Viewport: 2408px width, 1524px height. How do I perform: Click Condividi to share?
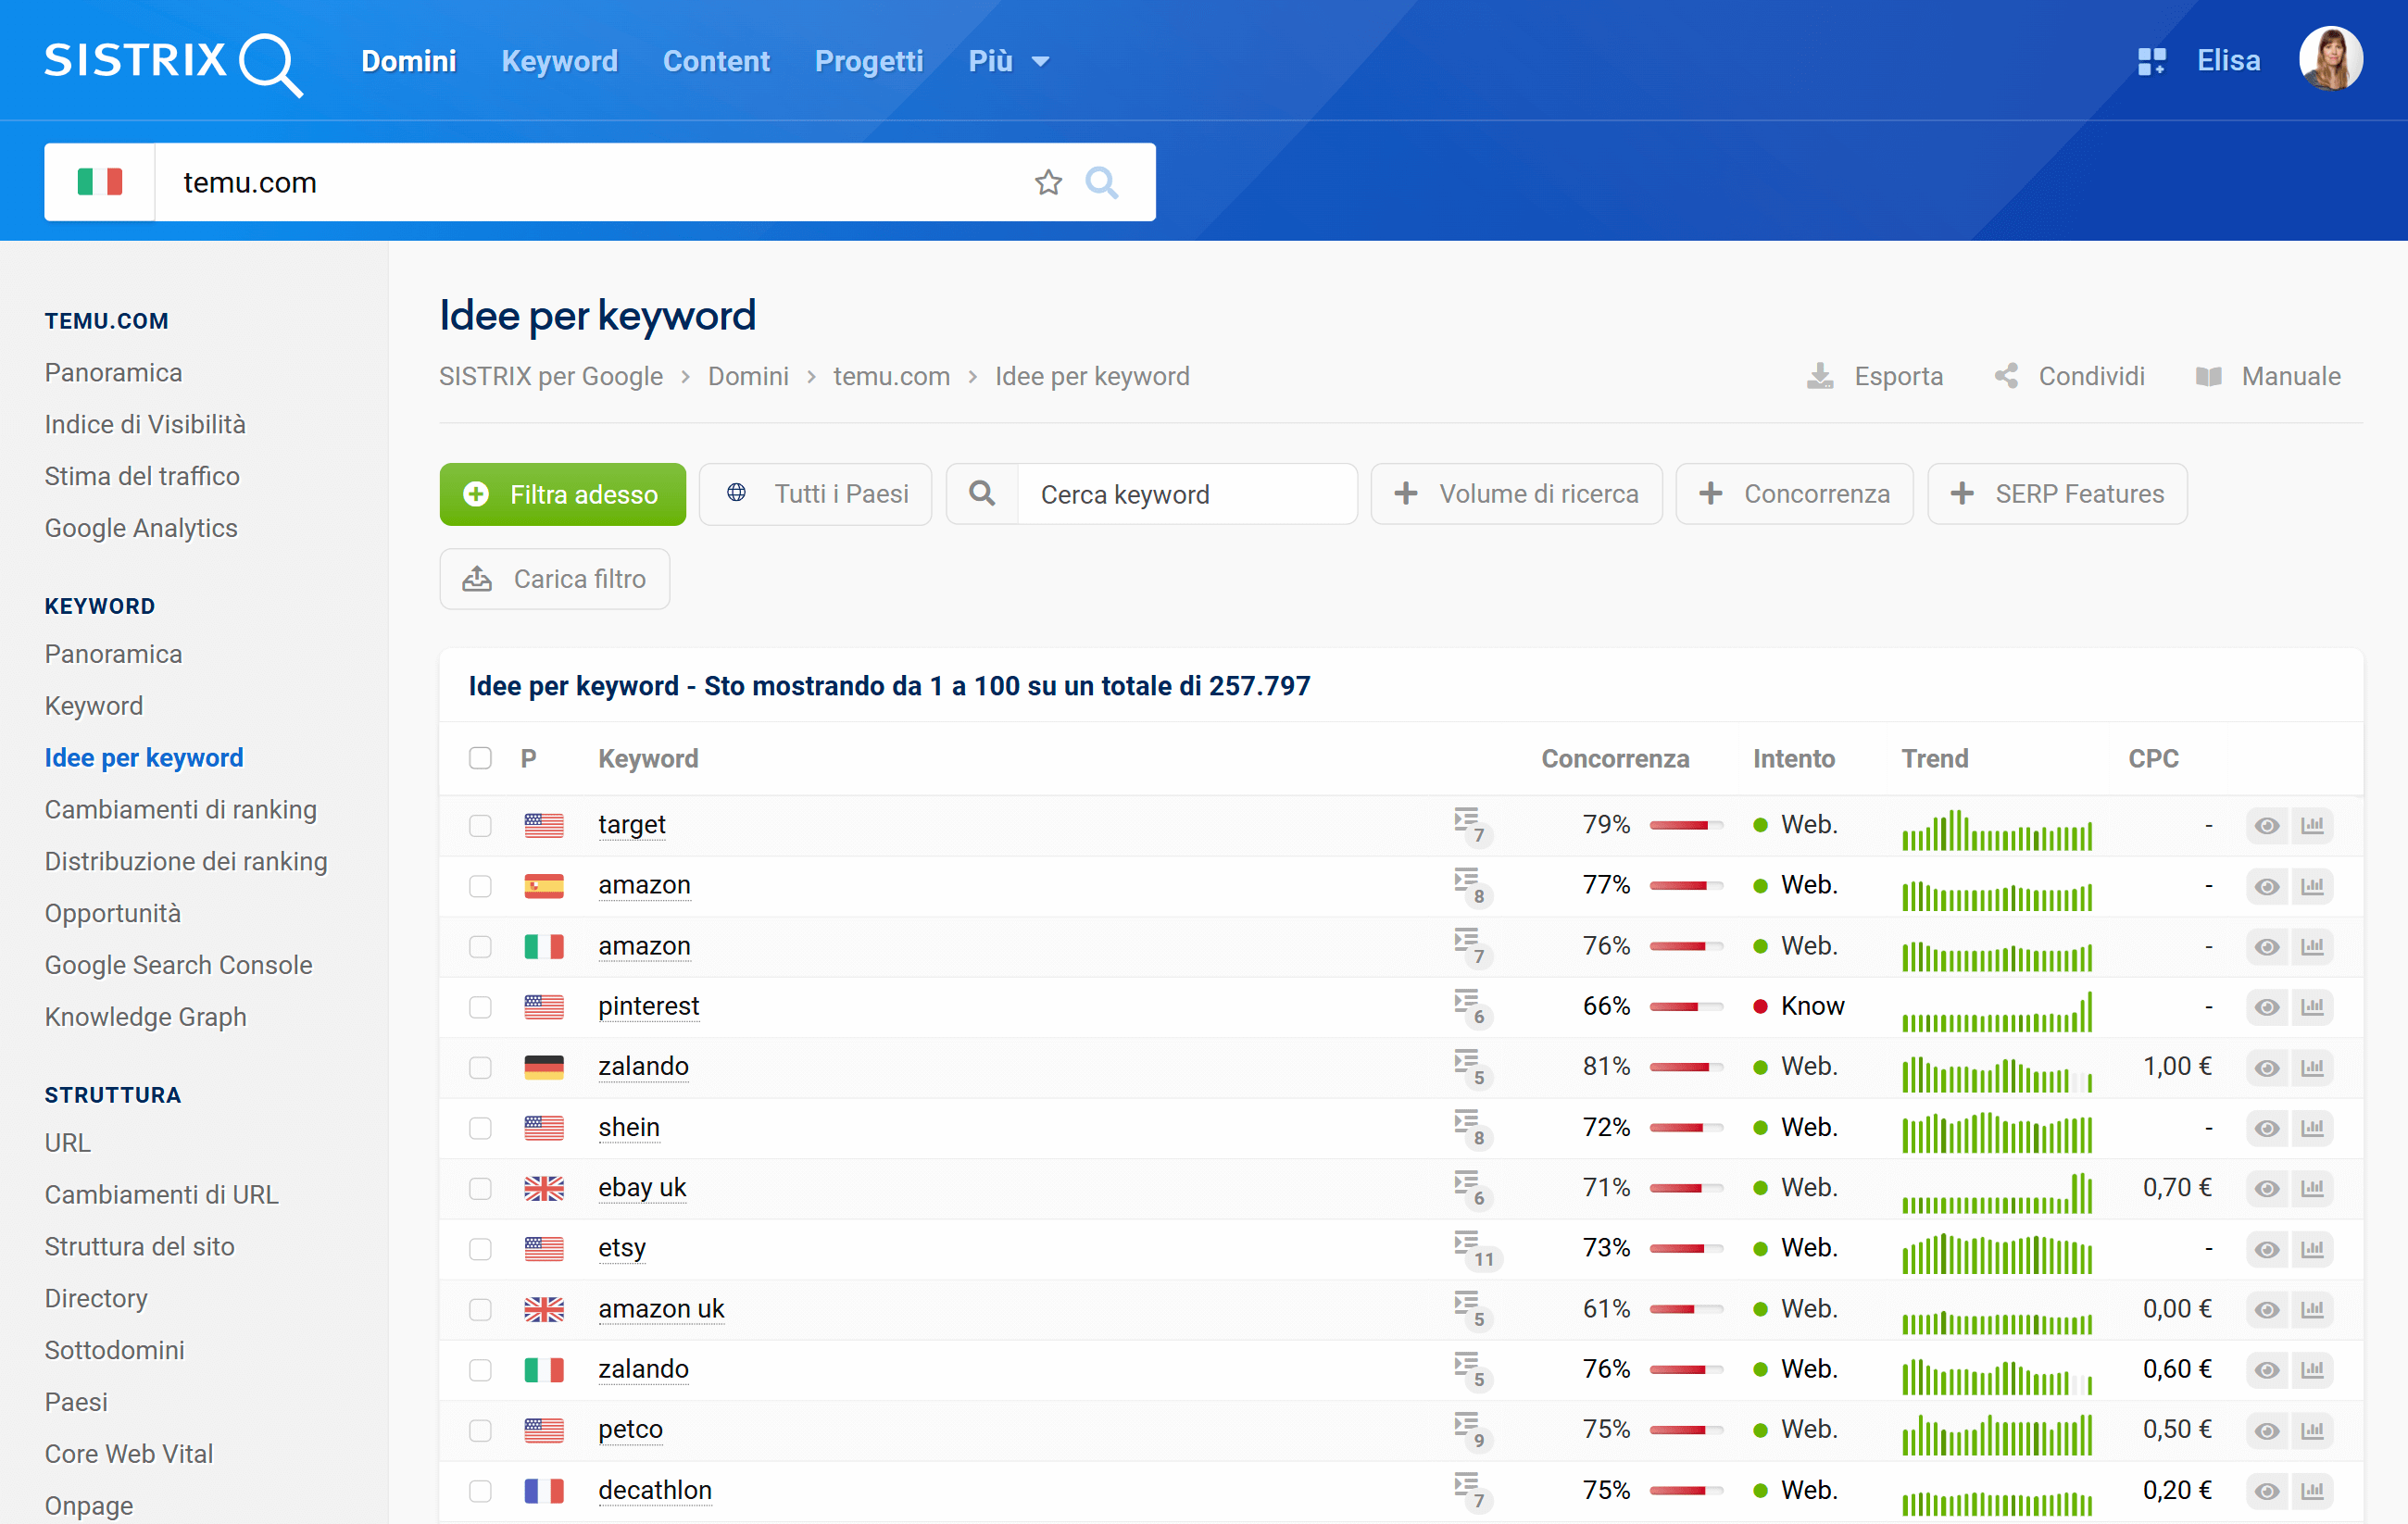pyautogui.click(x=2070, y=376)
